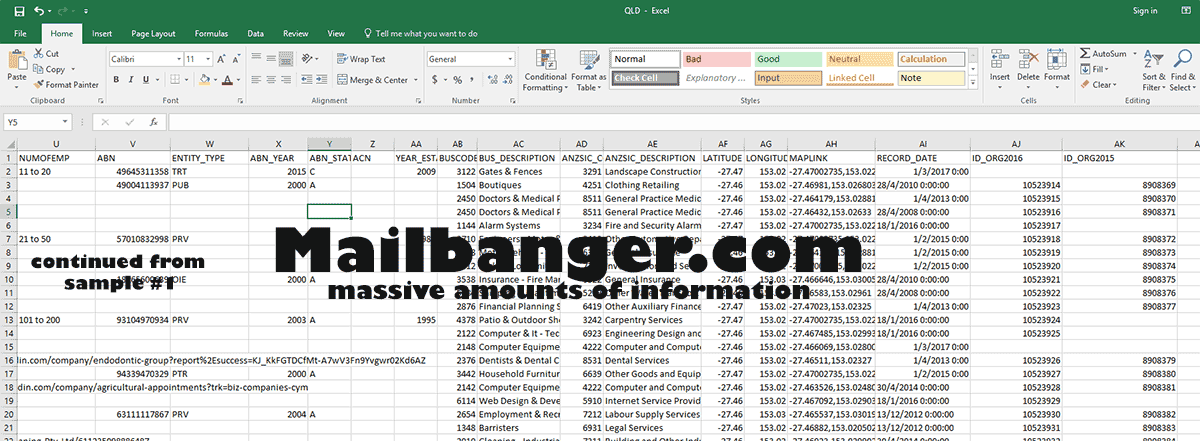Viewport: 1200px width, 441px height.
Task: Click the Increase Decimal icon
Action: pyautogui.click(x=492, y=80)
